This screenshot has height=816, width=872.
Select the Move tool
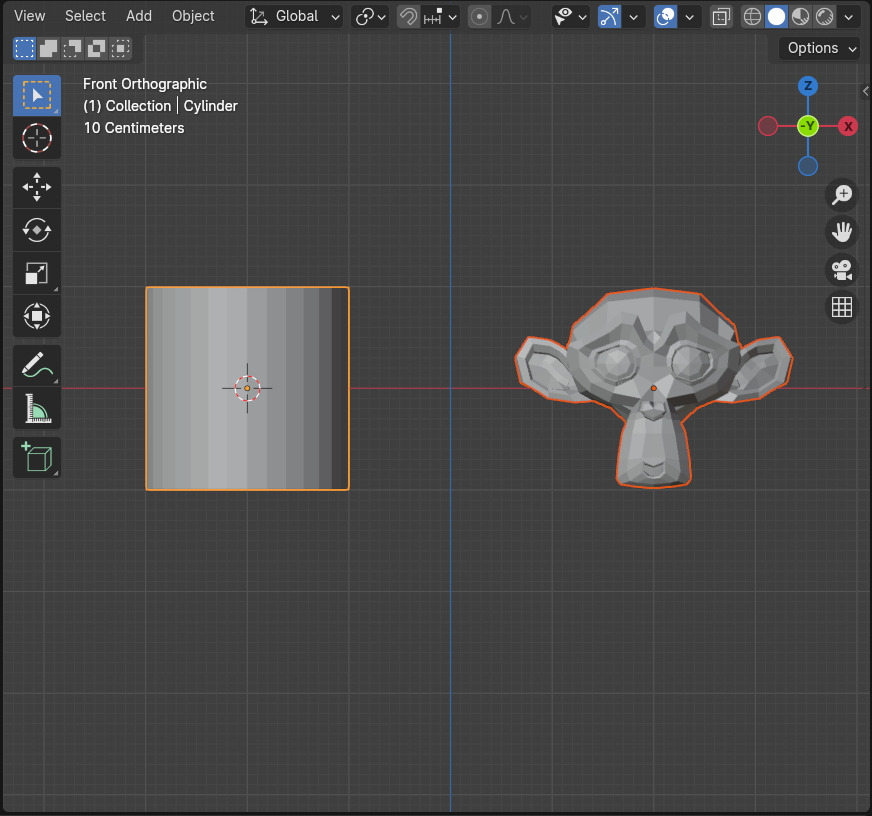coord(37,187)
